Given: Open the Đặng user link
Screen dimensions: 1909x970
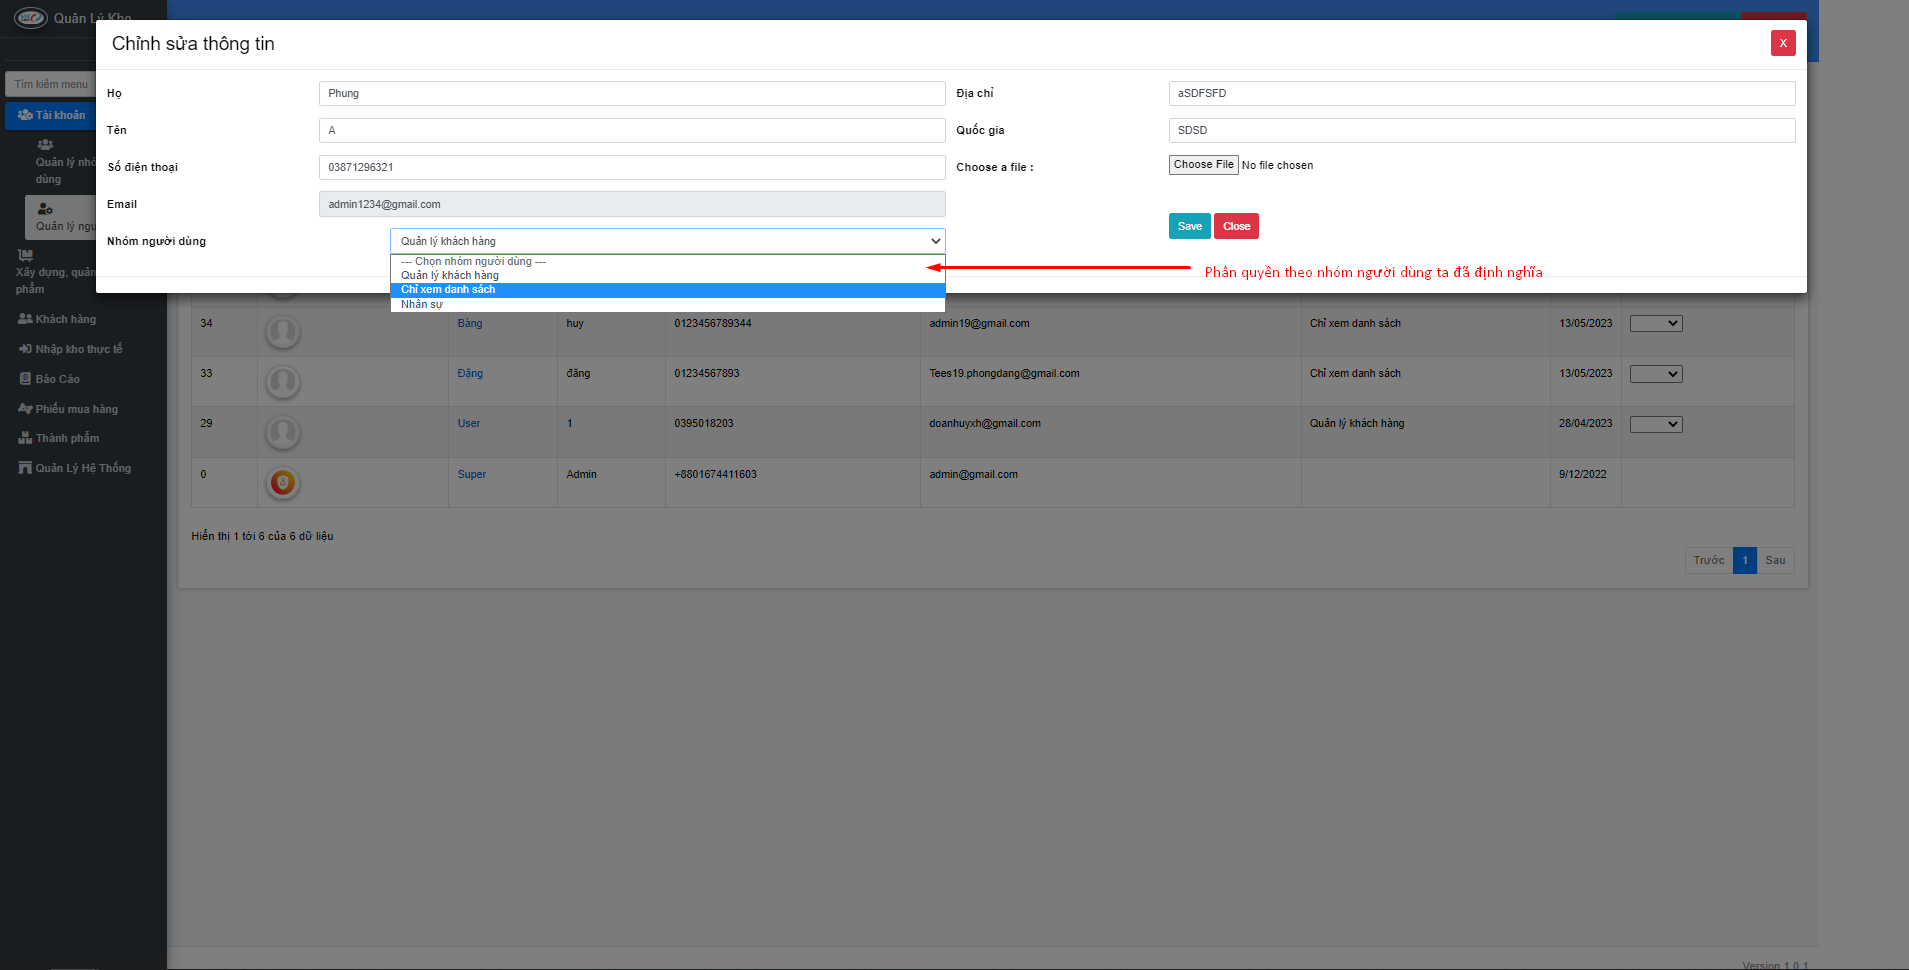Looking at the screenshot, I should (470, 373).
